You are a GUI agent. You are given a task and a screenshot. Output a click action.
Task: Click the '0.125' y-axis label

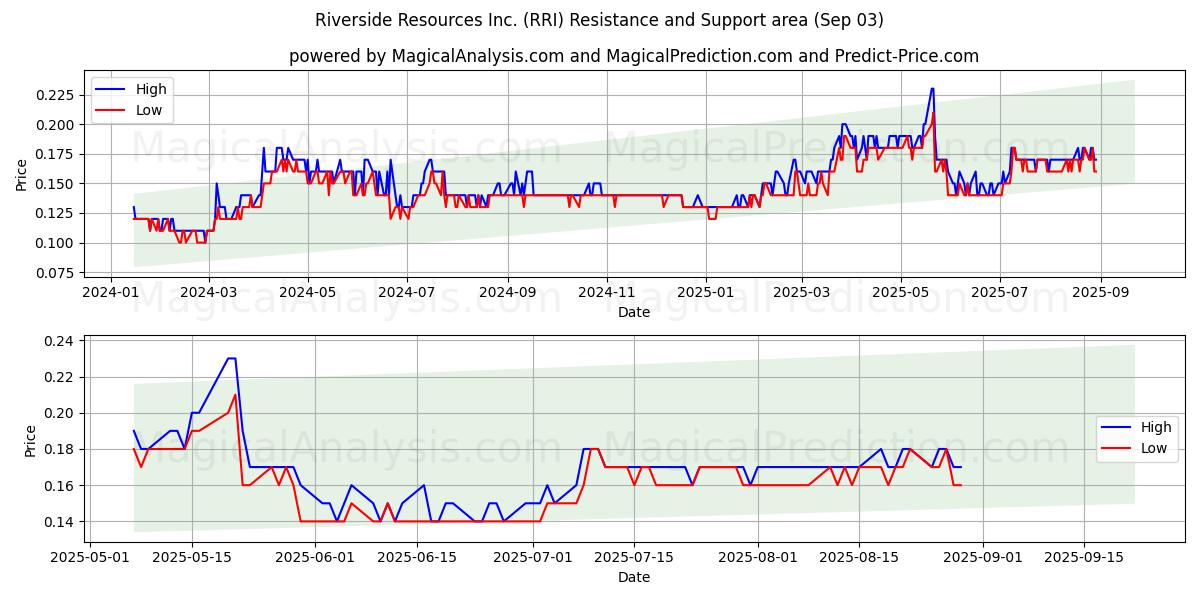point(54,213)
